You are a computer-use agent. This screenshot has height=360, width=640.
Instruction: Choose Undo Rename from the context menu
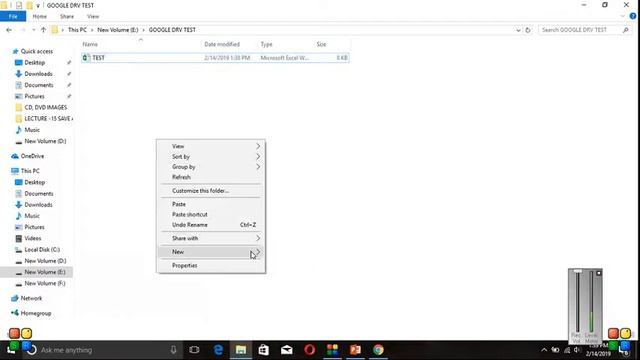click(211, 225)
